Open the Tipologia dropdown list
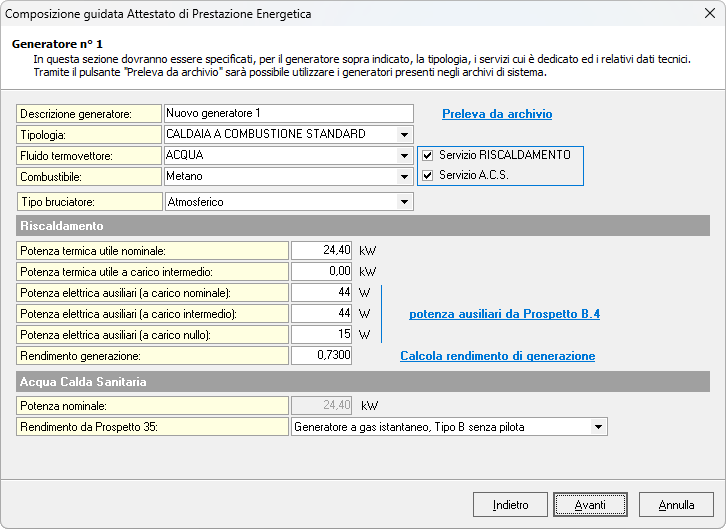 coord(404,135)
